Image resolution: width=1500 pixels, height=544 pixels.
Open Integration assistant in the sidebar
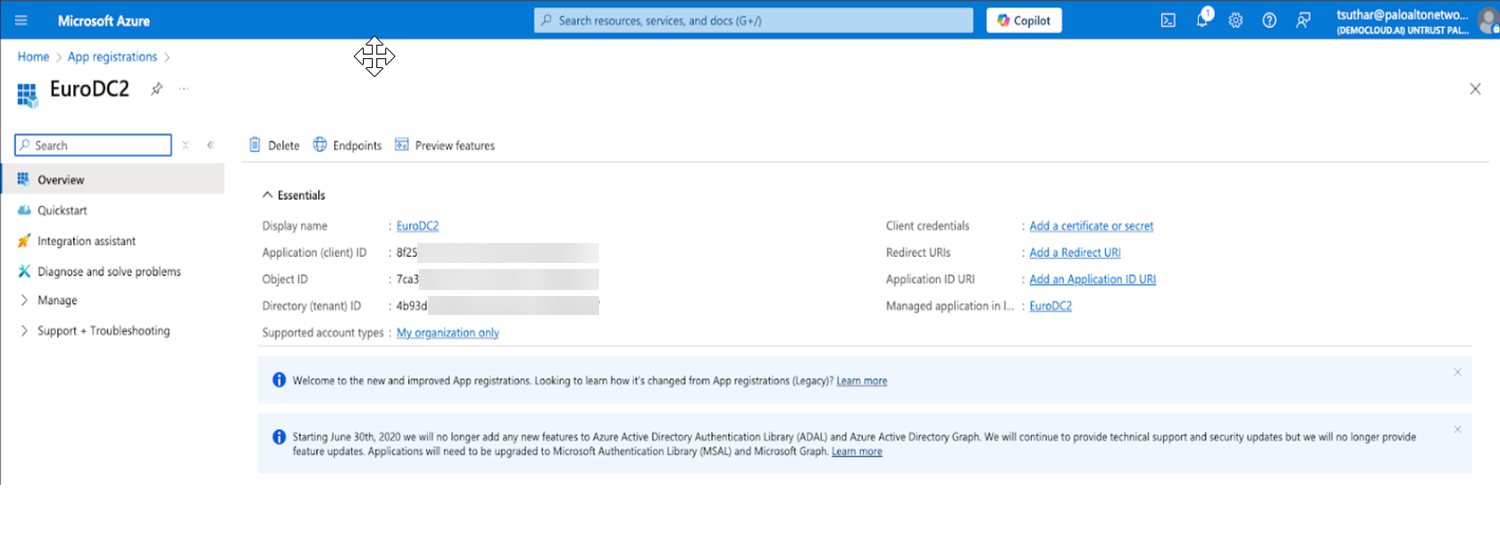pos(86,241)
